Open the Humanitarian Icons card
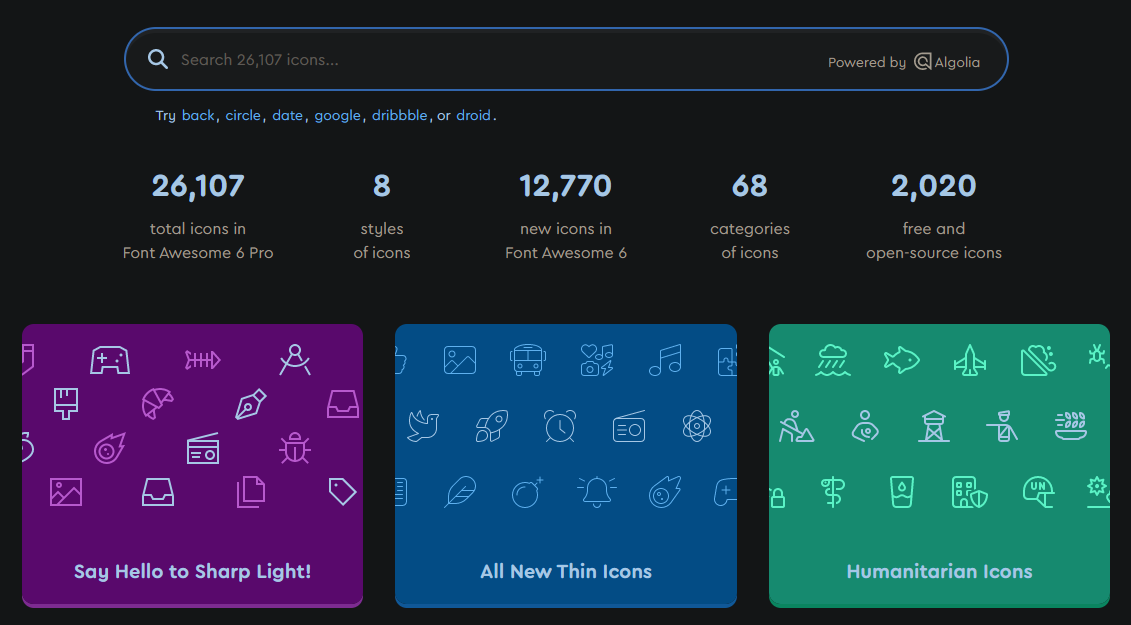 939,571
